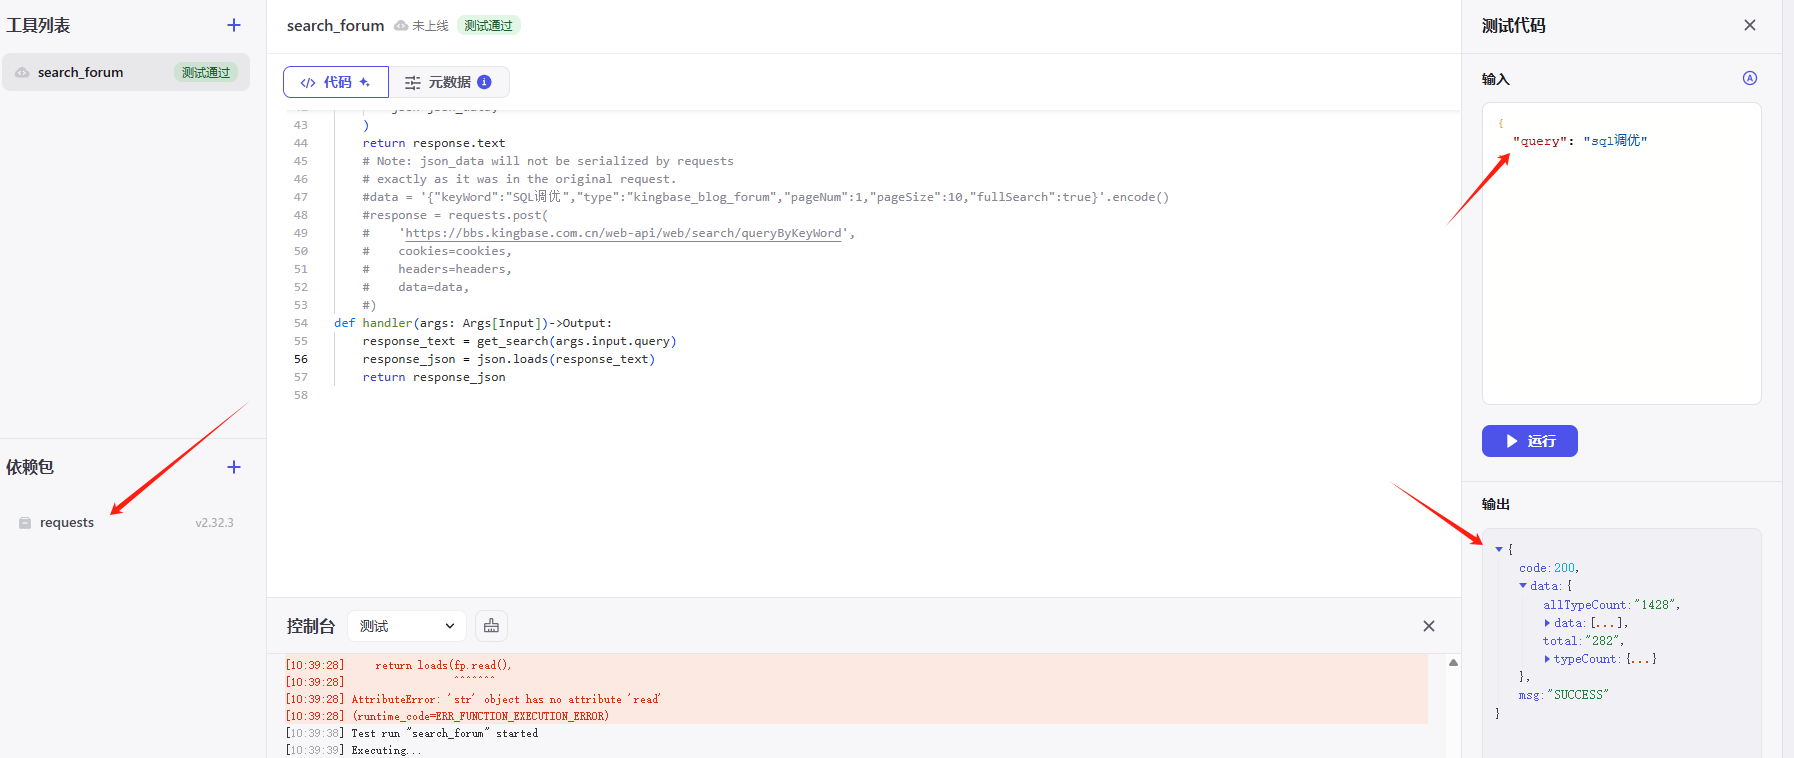Click the info icon next to 元数据

pyautogui.click(x=484, y=82)
